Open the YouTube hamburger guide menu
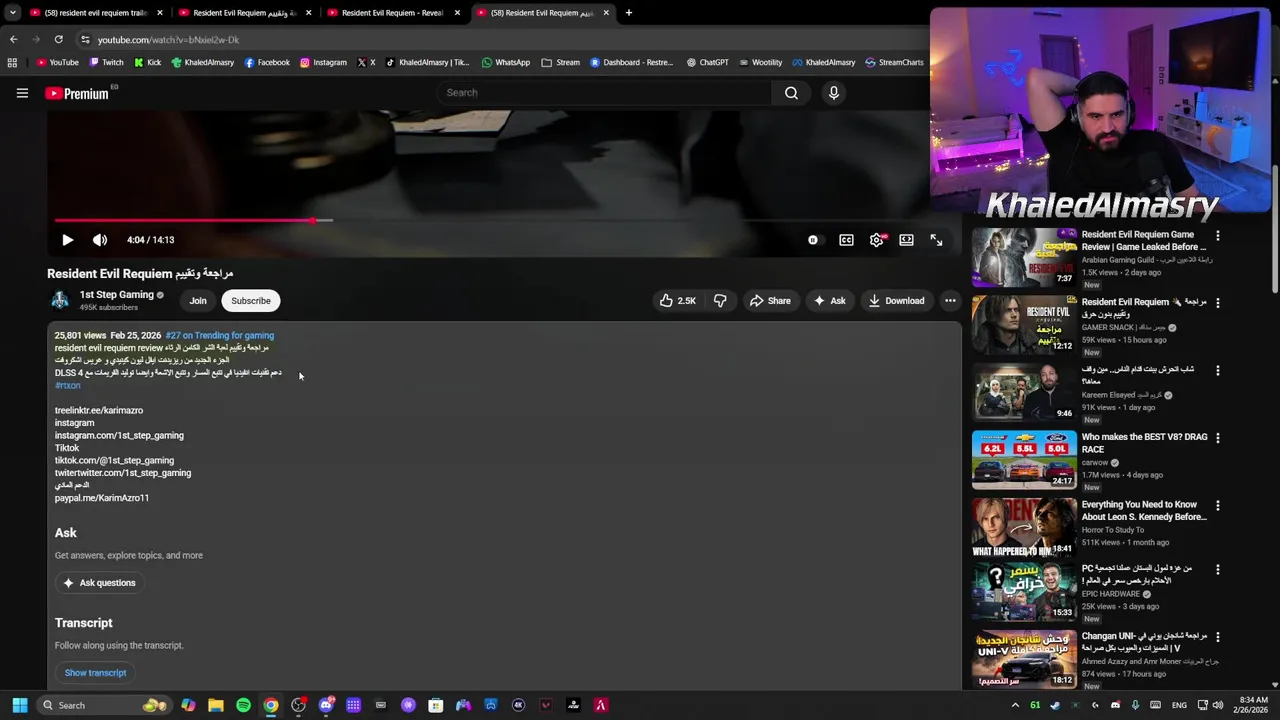 click(x=22, y=93)
